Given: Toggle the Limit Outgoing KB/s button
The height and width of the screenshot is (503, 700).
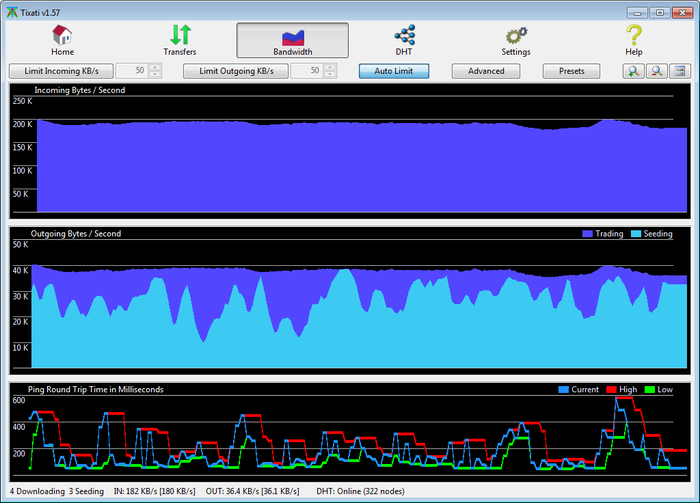Looking at the screenshot, I should [x=235, y=71].
